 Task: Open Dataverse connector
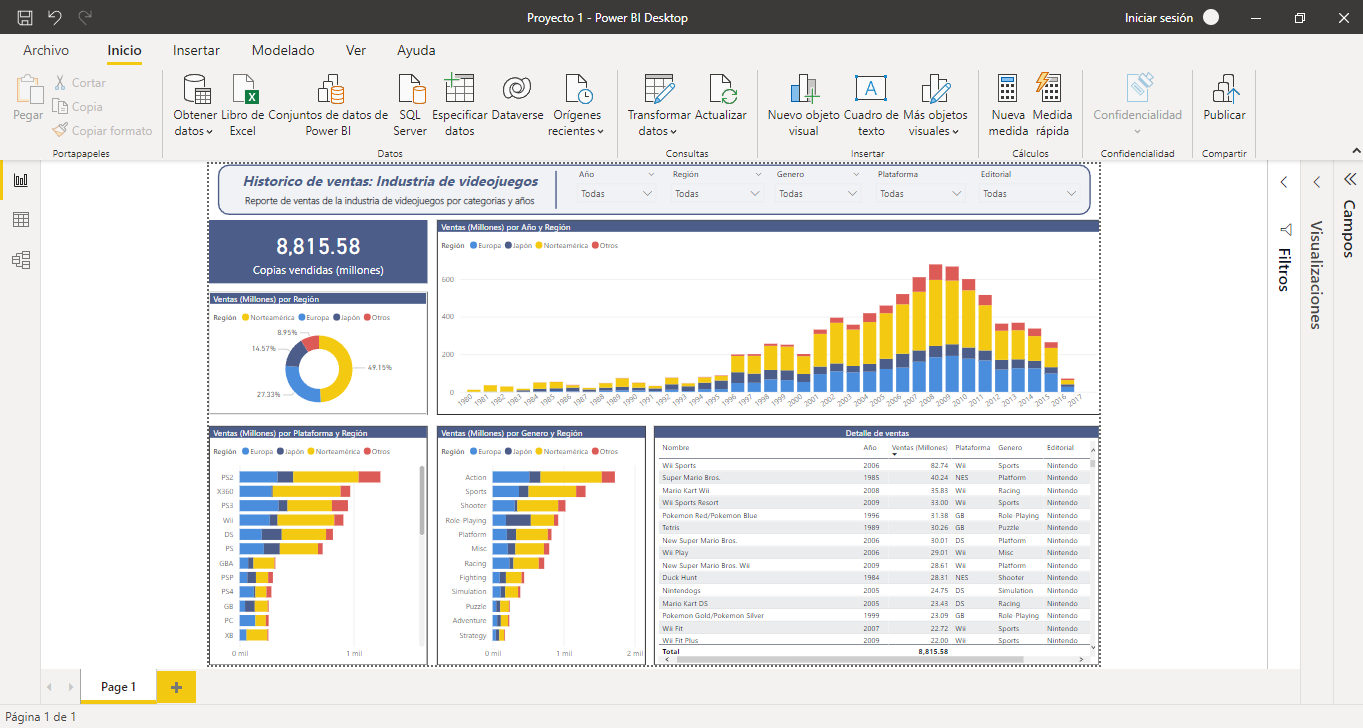(517, 90)
